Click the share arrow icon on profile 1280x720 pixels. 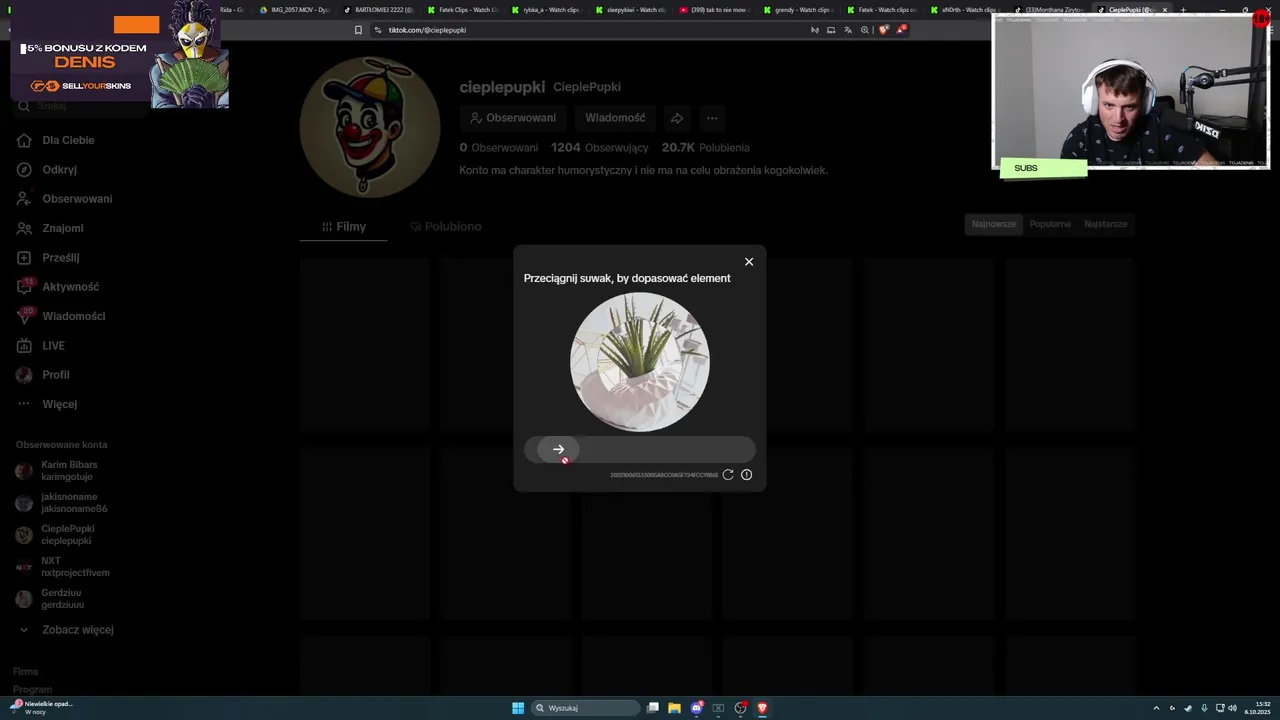(677, 118)
